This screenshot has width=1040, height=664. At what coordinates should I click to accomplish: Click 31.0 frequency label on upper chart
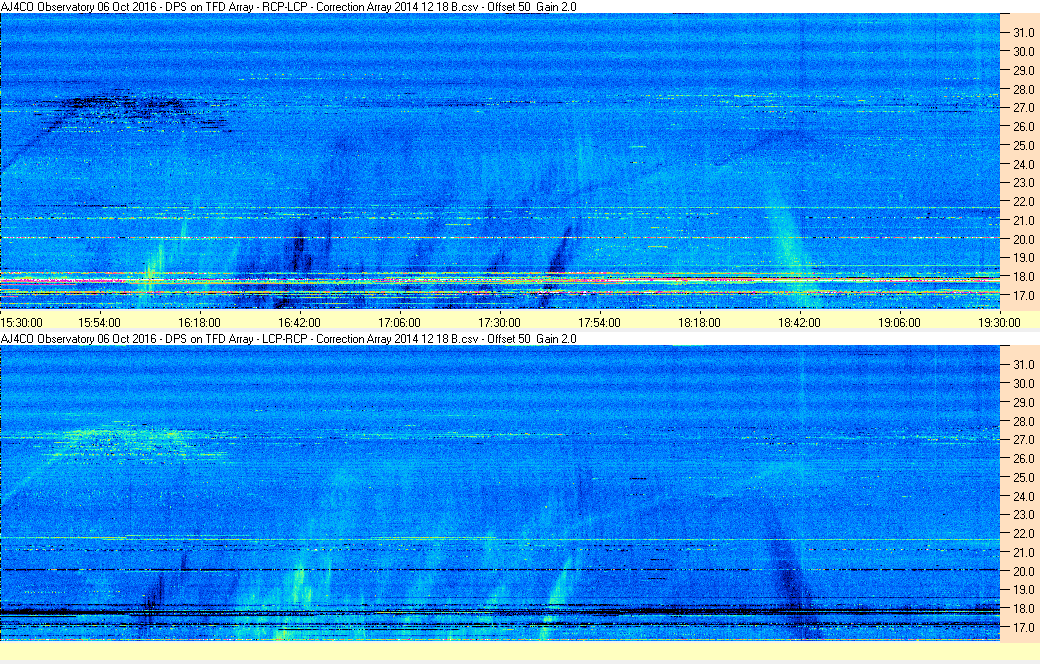(1023, 33)
